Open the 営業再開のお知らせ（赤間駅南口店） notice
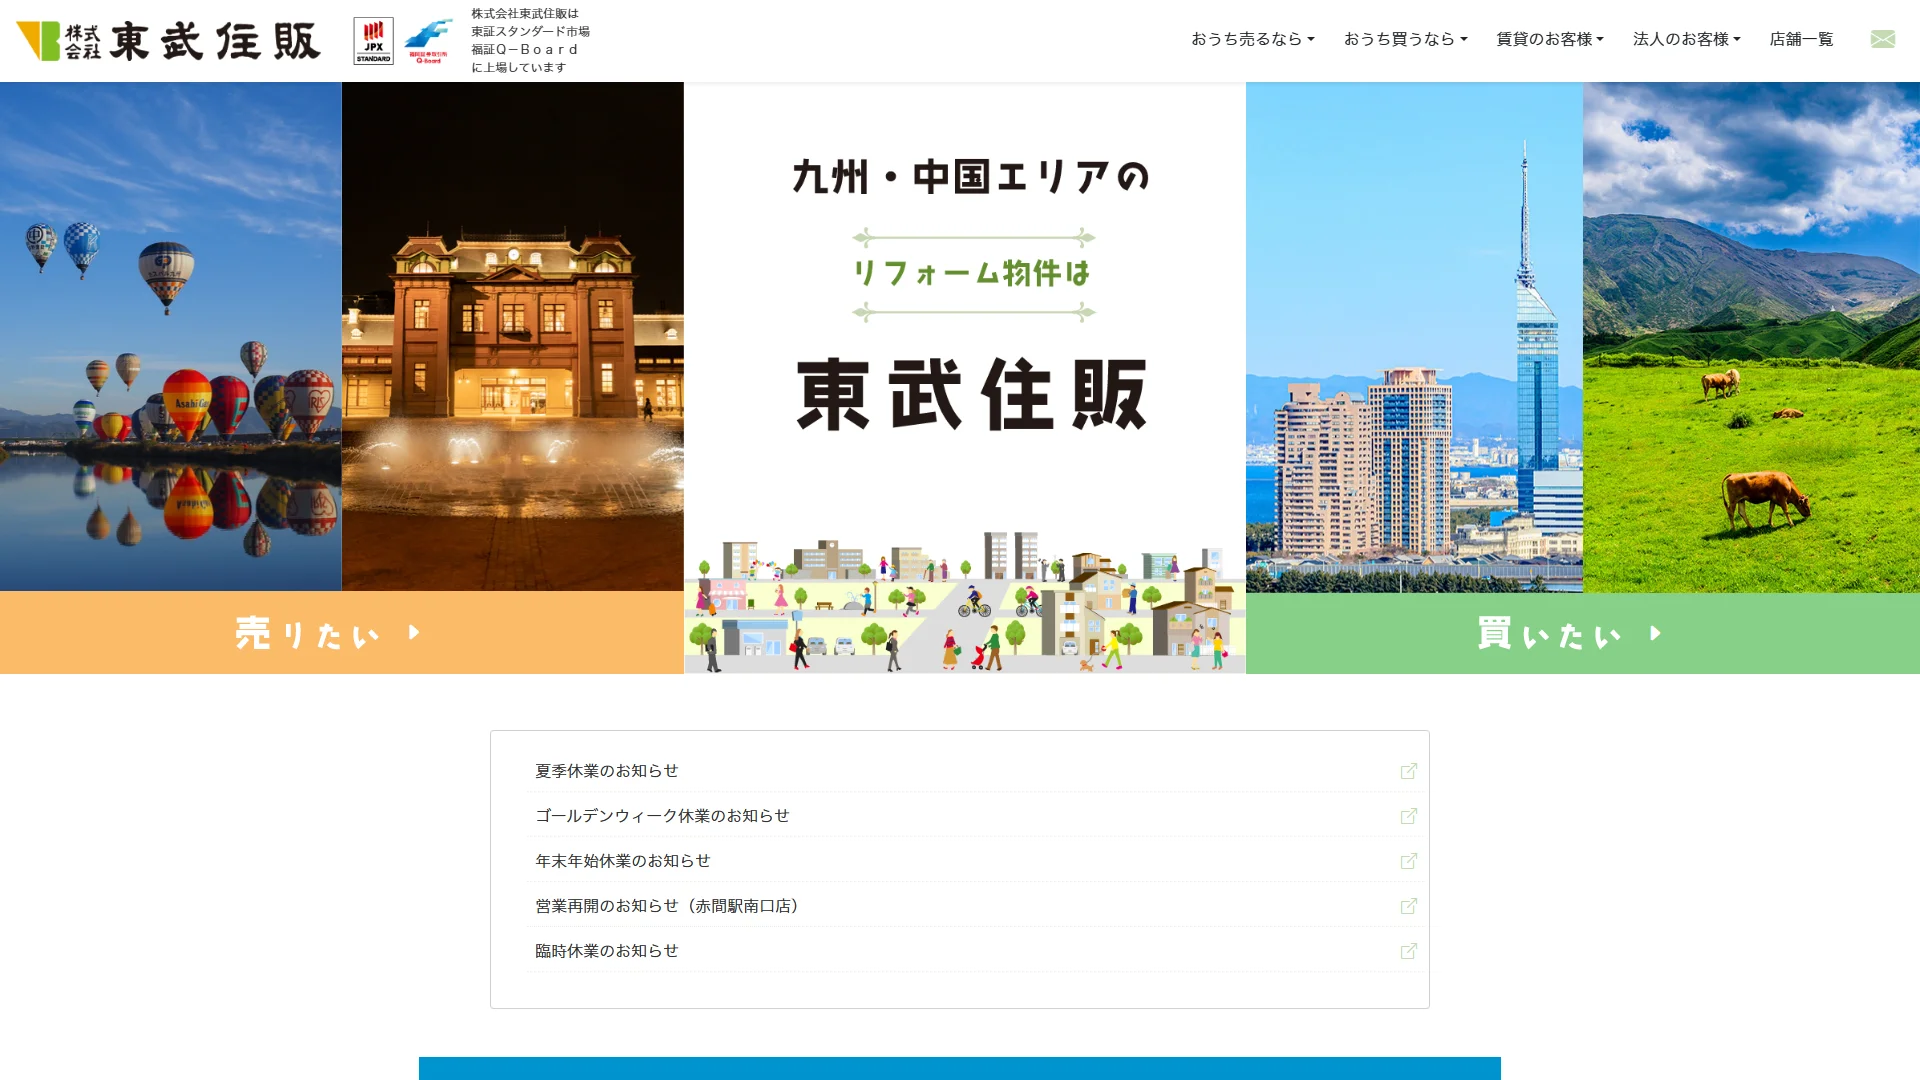Viewport: 1920px width, 1080px height. pos(670,906)
